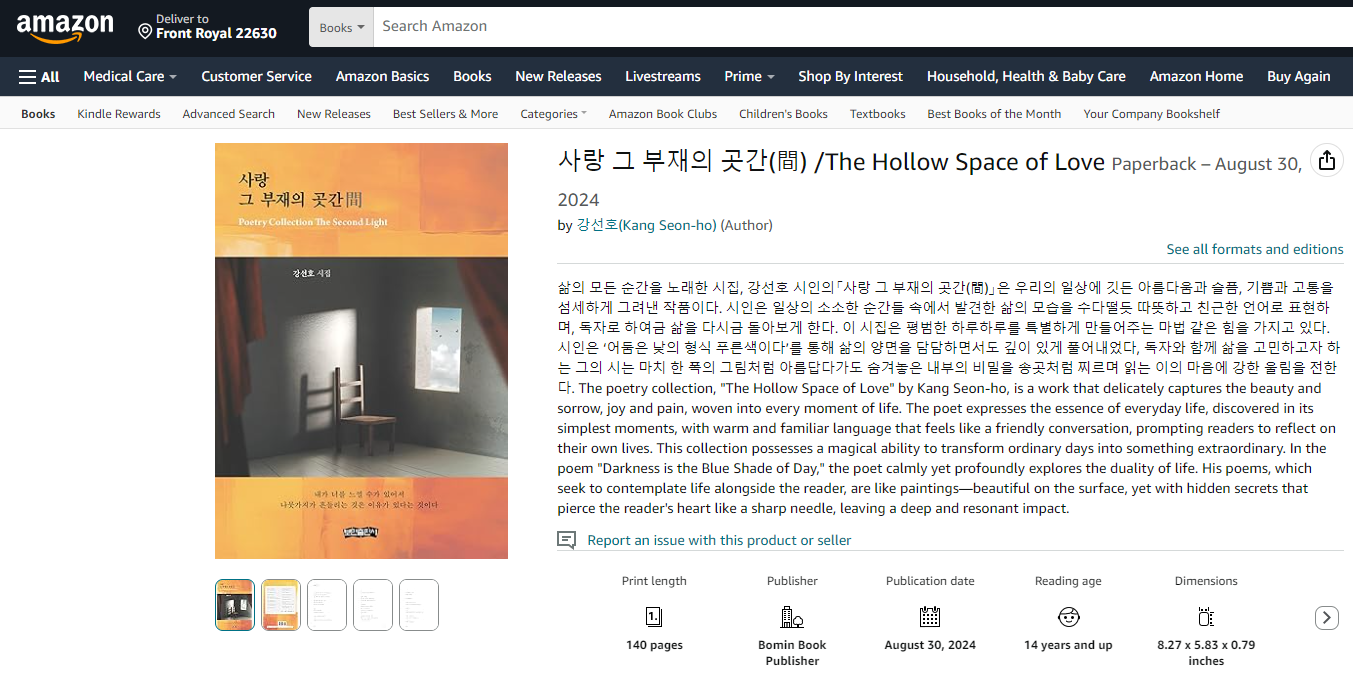The image size is (1353, 679).
Task: Select the third page preview thumbnail
Action: [327, 605]
